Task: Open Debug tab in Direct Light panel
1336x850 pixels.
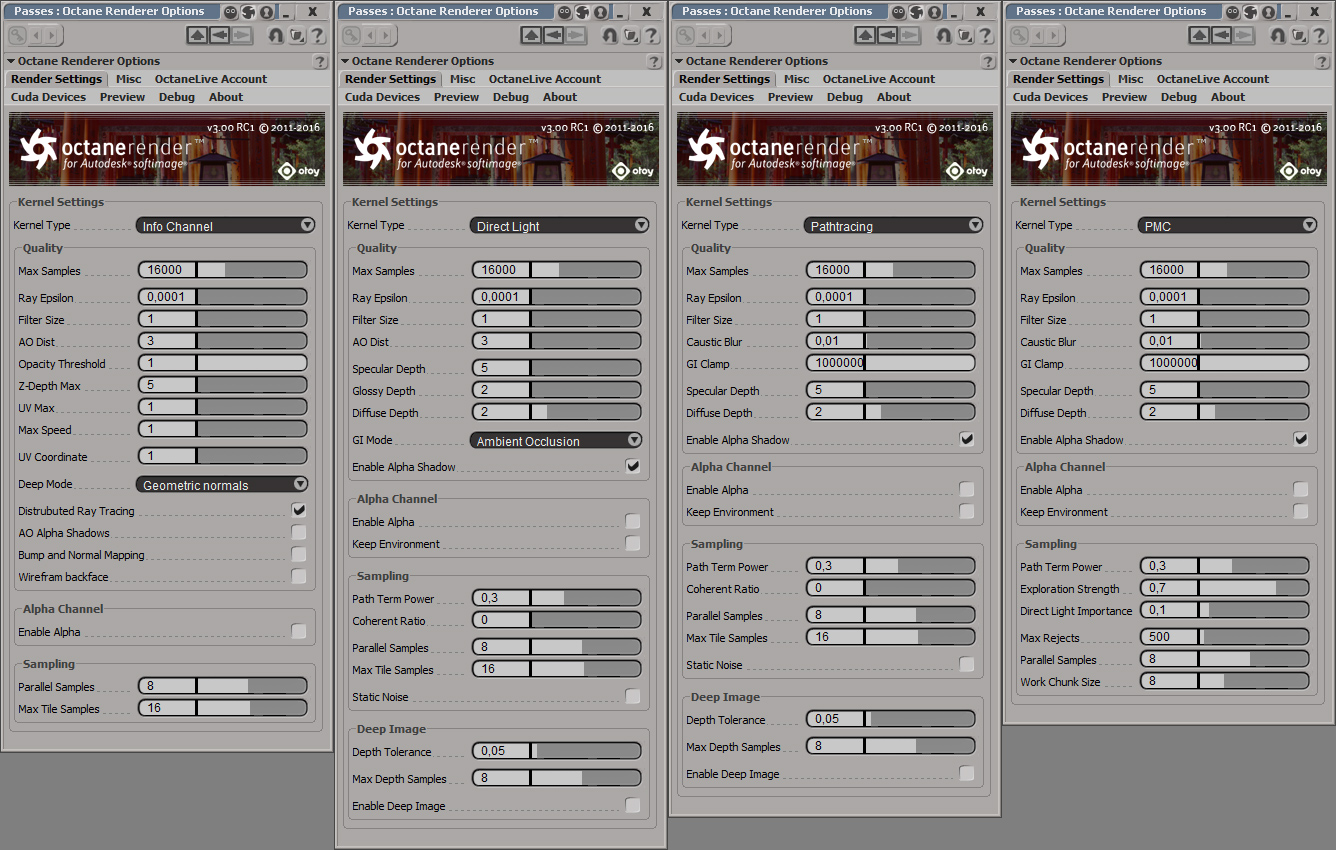Action: [511, 97]
